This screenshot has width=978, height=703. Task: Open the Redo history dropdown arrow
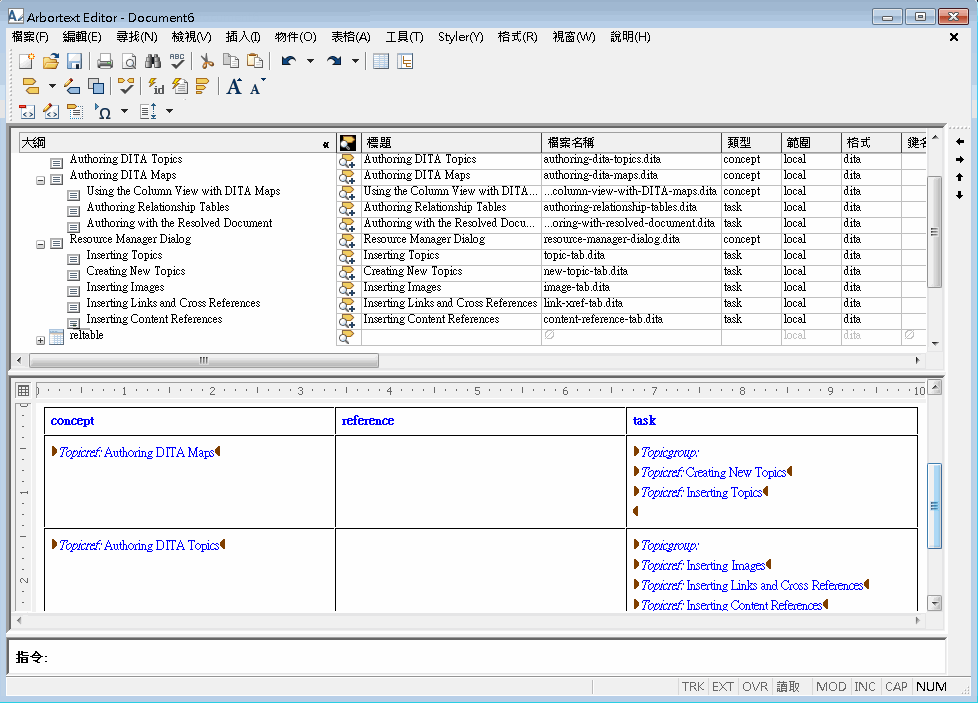point(356,61)
